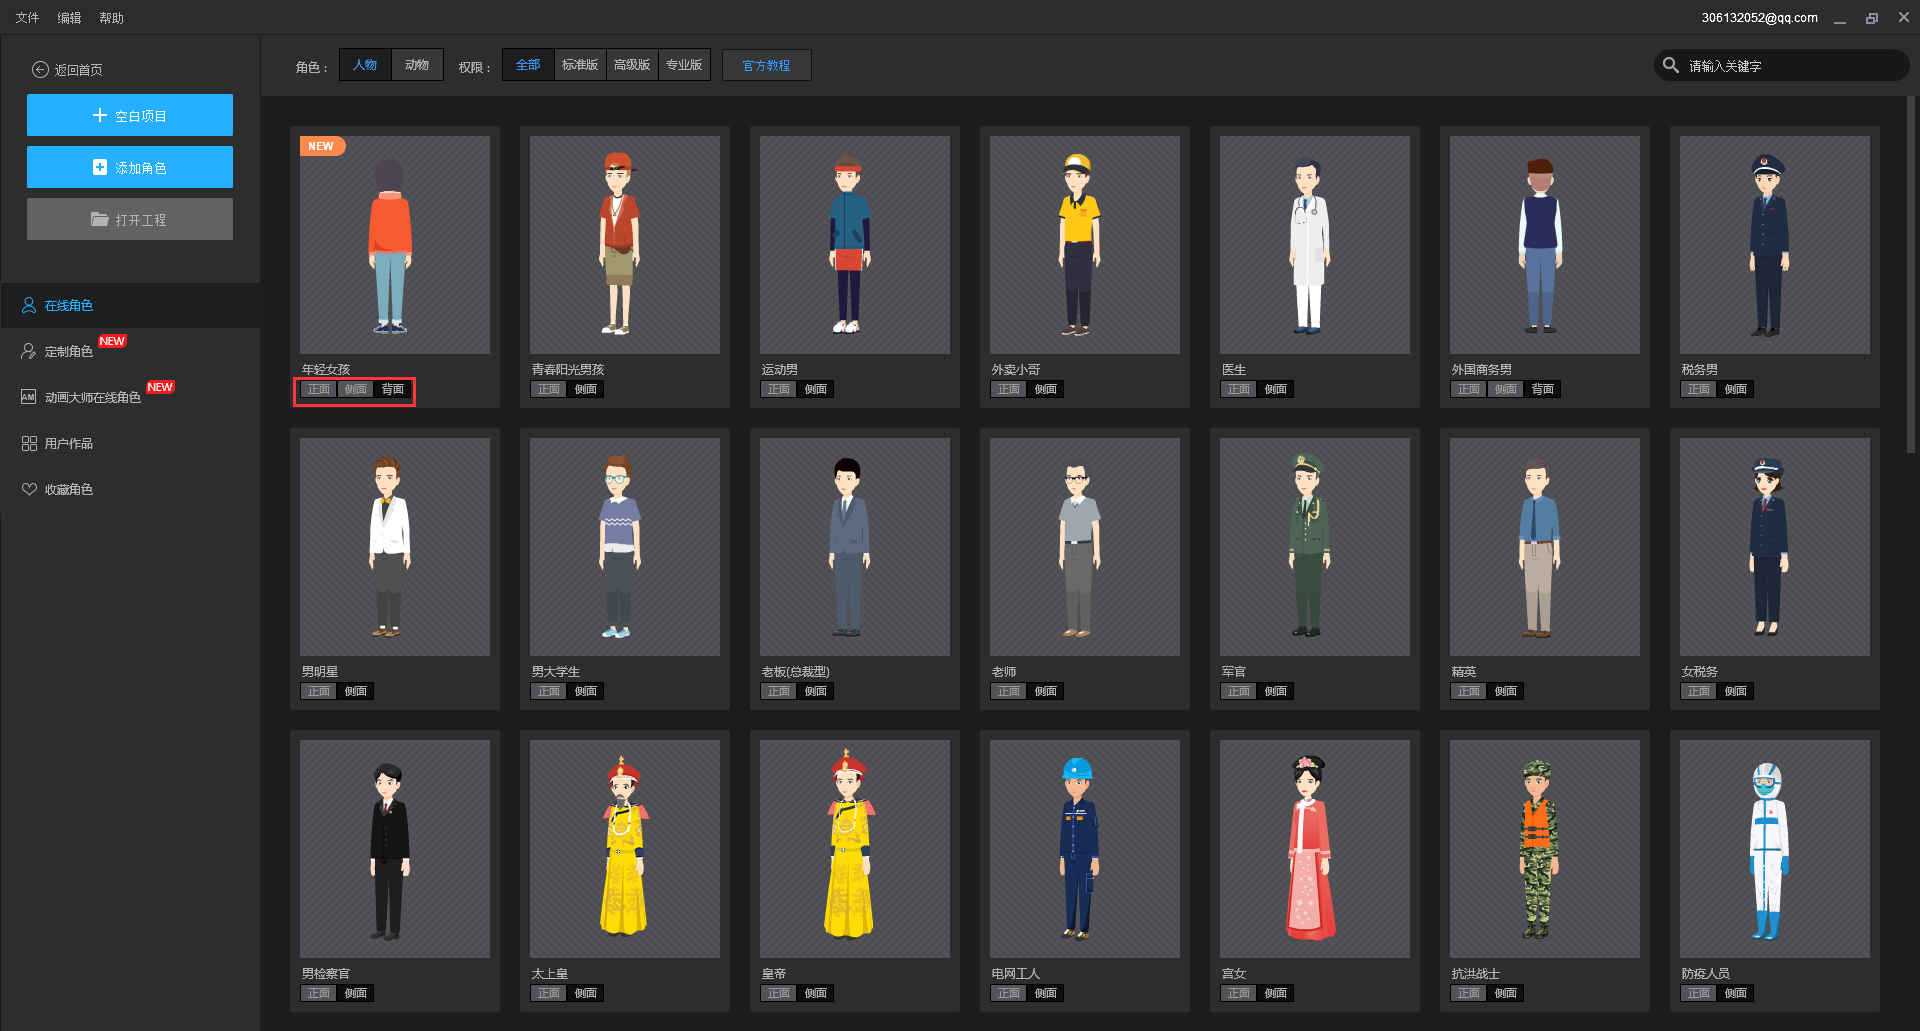Select the 老板(总裁型) character thumbnail
This screenshot has width=1920, height=1031.
click(x=855, y=547)
